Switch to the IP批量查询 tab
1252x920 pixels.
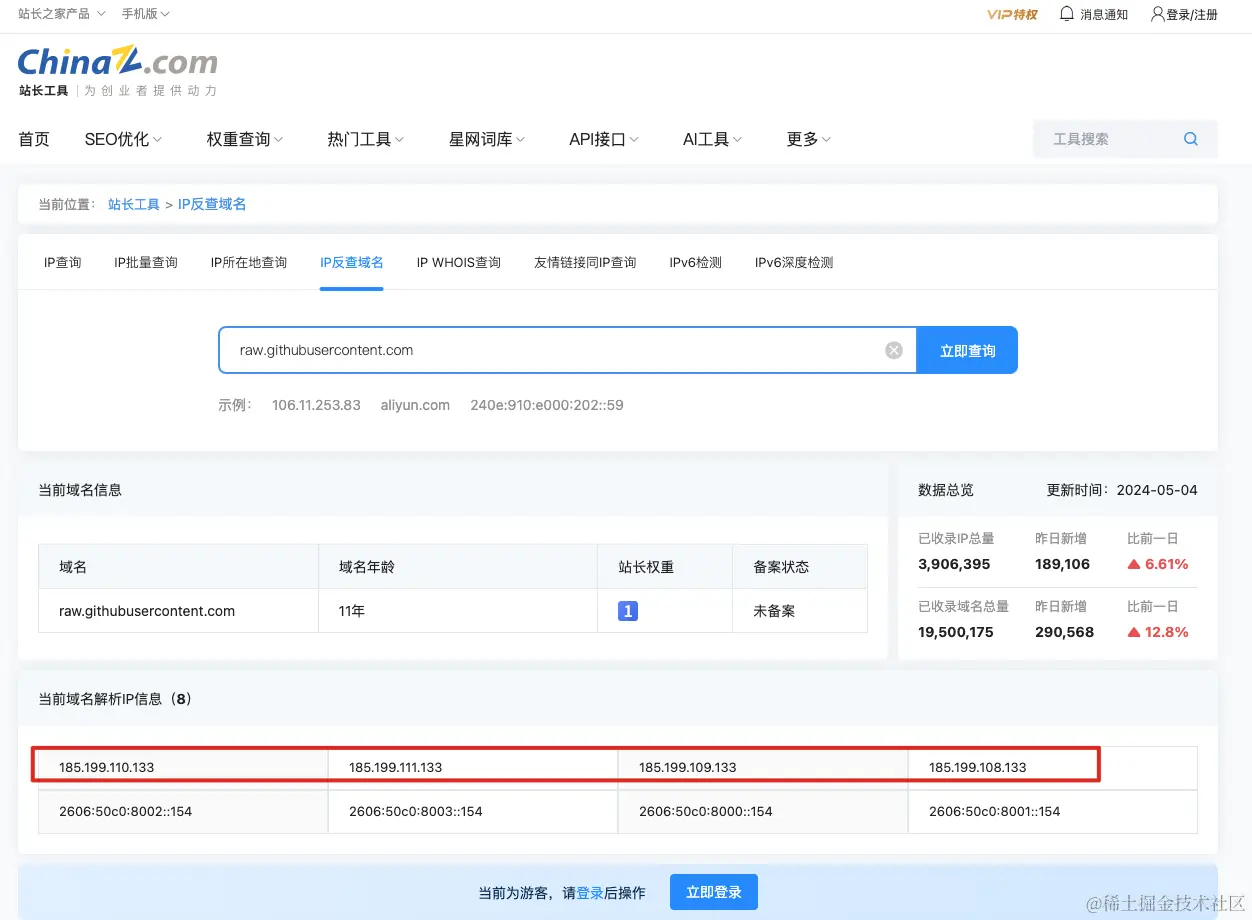[146, 262]
